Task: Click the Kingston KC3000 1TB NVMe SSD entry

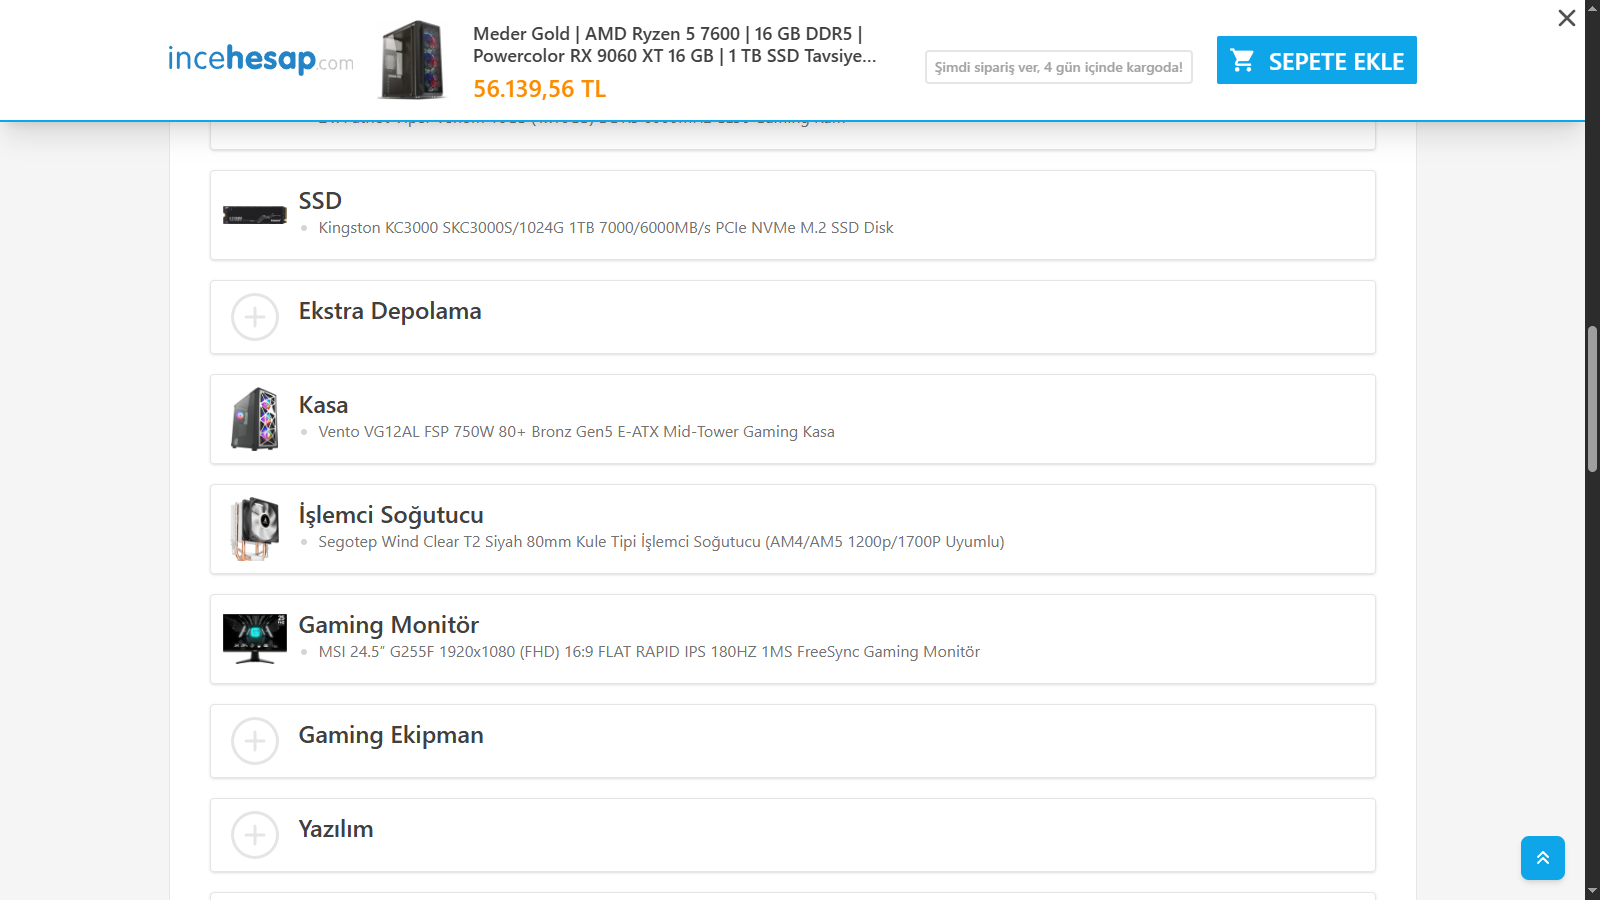Action: [x=606, y=228]
